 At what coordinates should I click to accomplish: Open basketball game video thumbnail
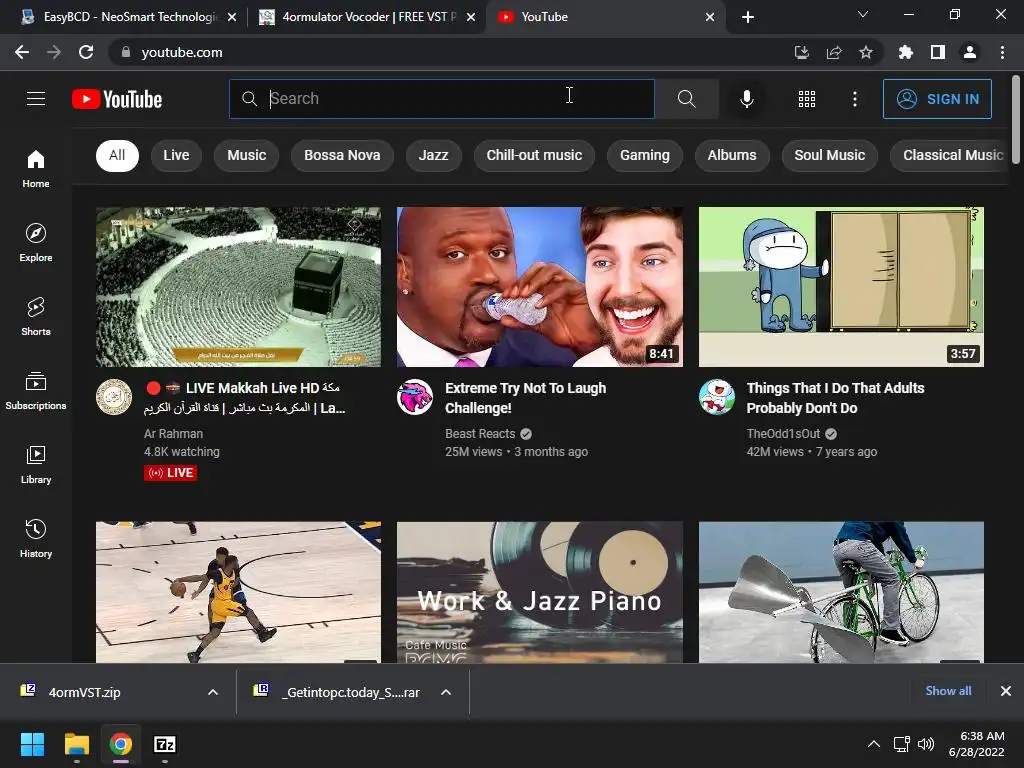click(238, 592)
